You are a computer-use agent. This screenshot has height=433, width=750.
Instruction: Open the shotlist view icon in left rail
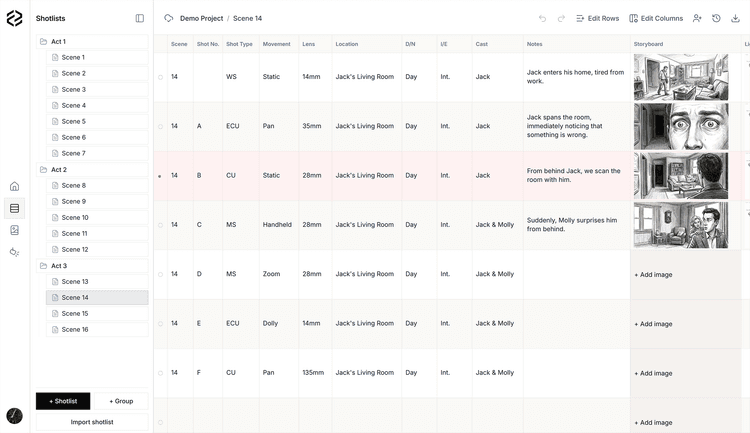point(14,208)
